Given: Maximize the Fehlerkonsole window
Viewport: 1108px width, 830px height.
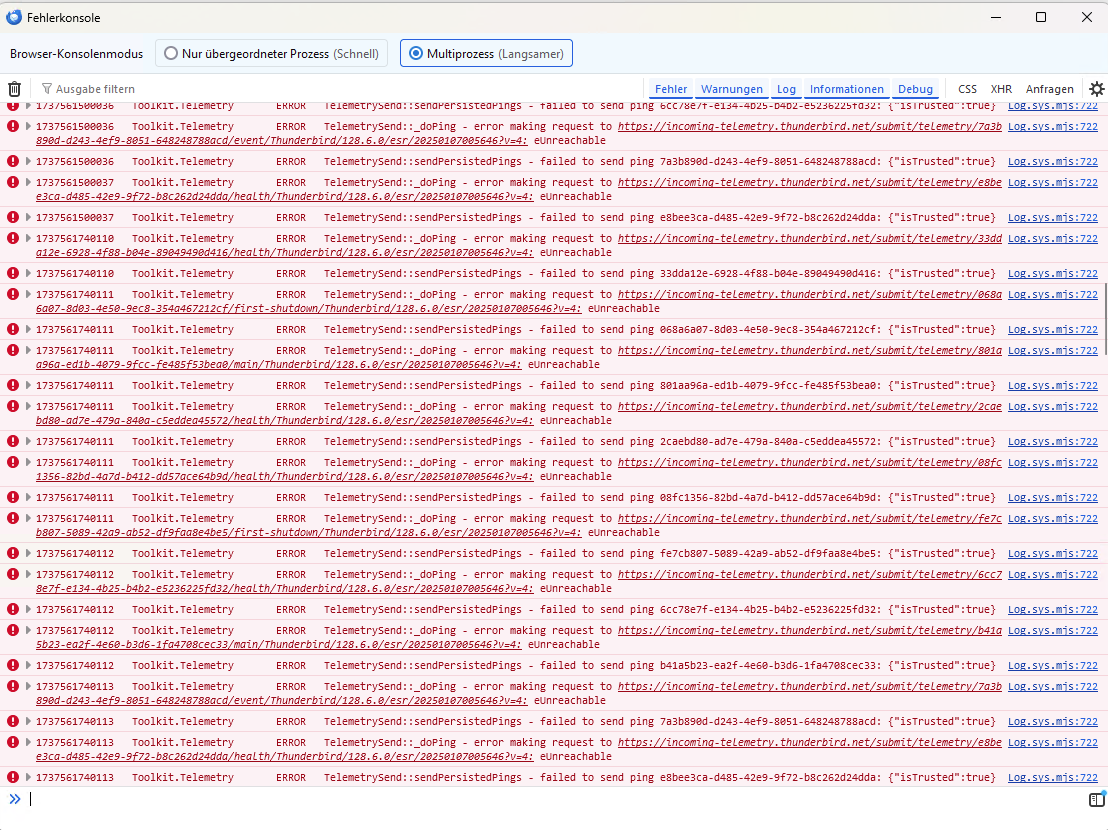Looking at the screenshot, I should click(1041, 17).
